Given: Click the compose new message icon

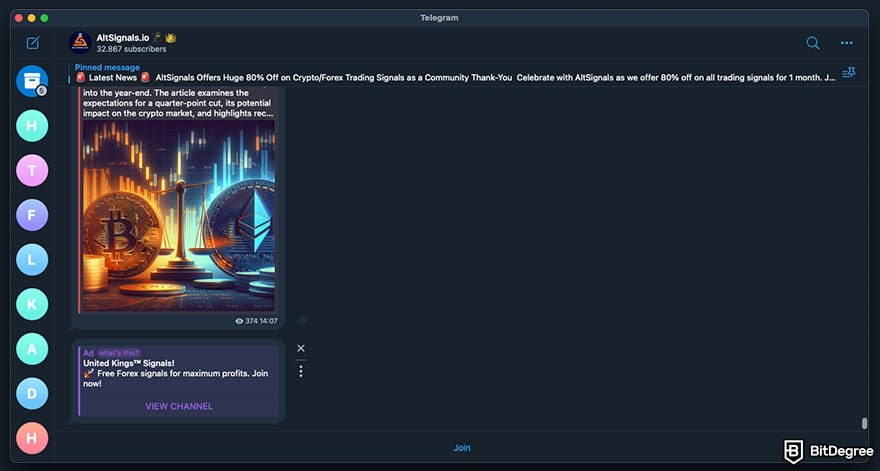Looking at the screenshot, I should pos(33,43).
